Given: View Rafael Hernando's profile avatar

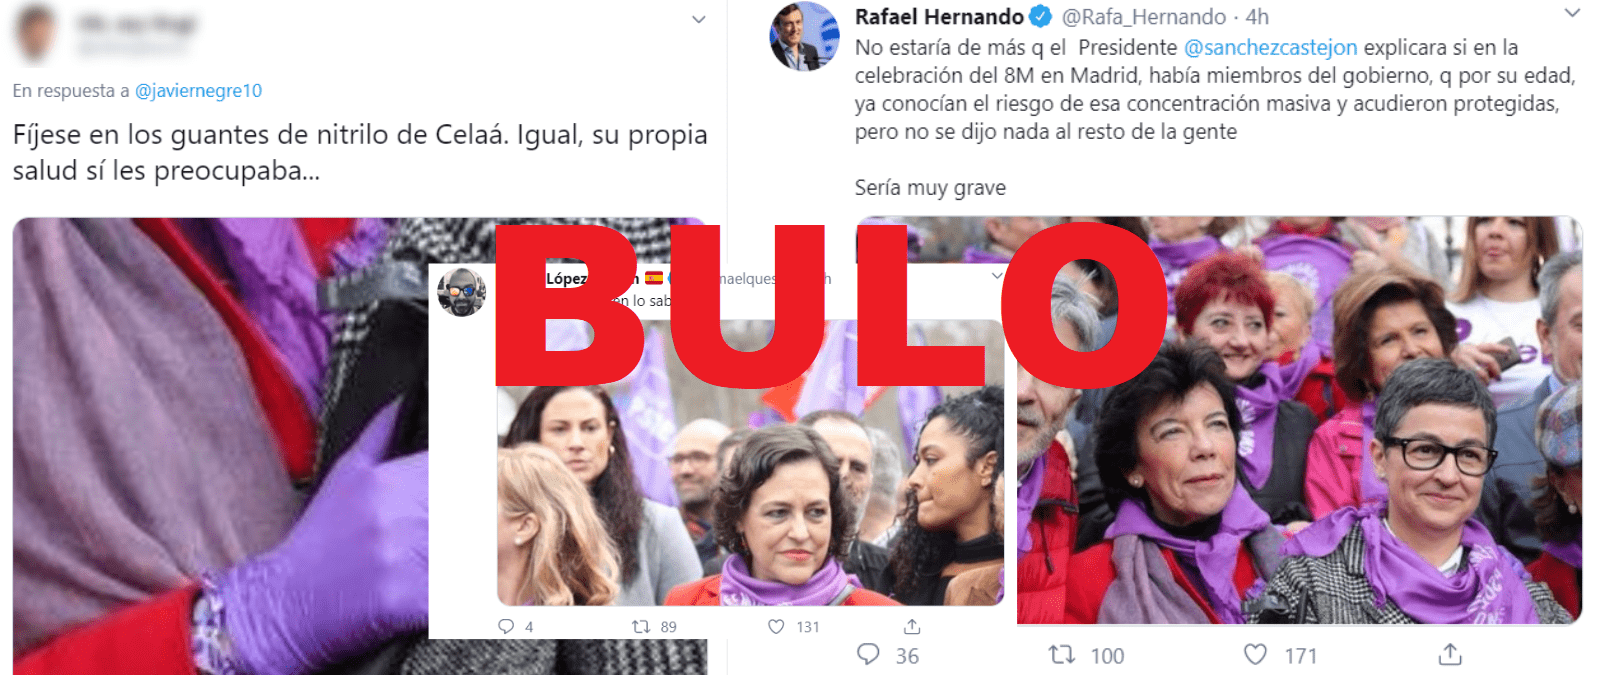Looking at the screenshot, I should (x=804, y=37).
